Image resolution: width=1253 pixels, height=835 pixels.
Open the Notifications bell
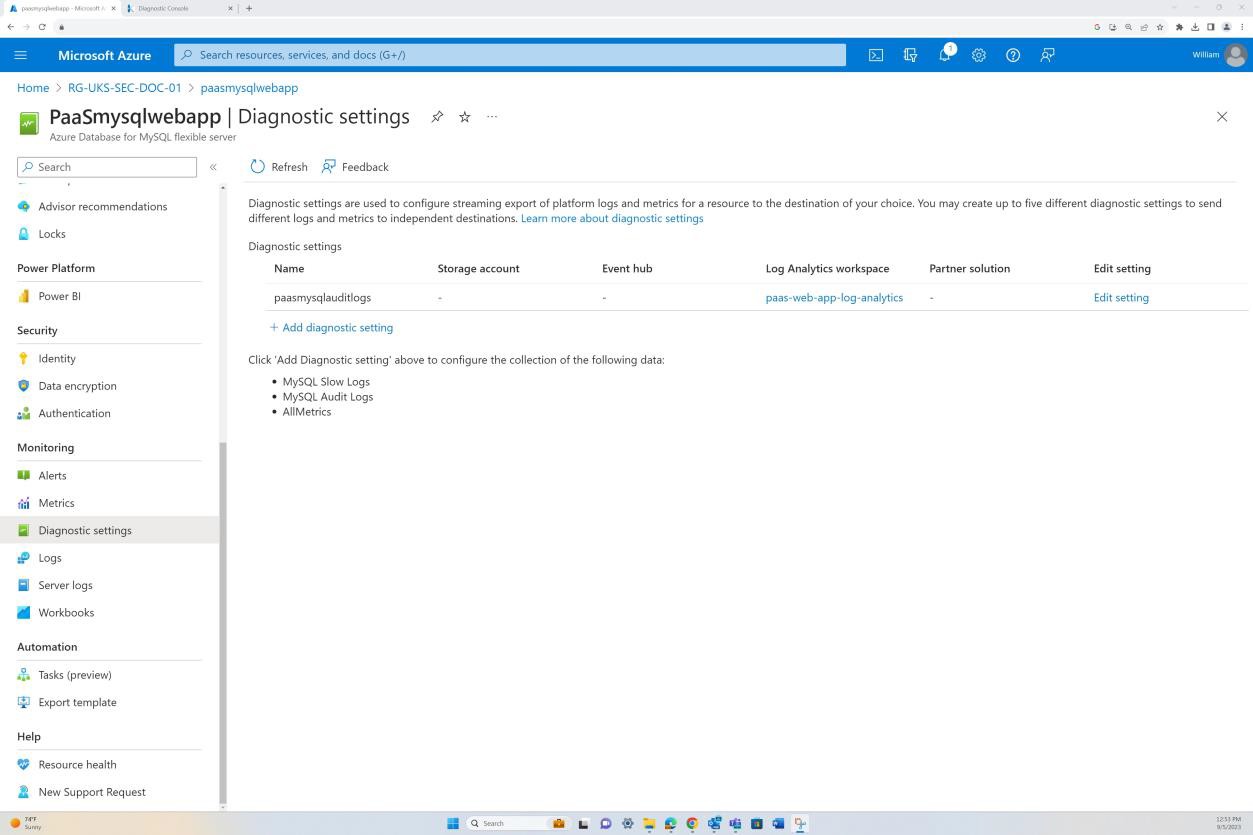click(944, 55)
